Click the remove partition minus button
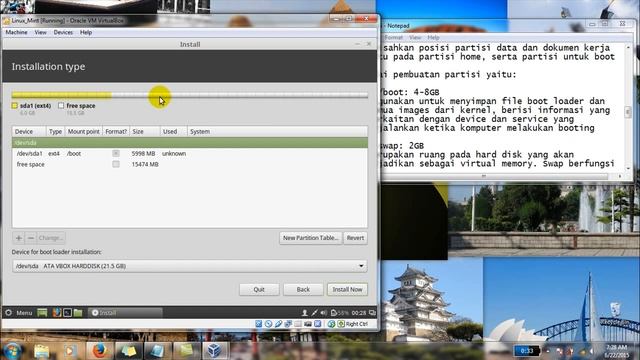640x360 pixels. pyautogui.click(x=31, y=238)
